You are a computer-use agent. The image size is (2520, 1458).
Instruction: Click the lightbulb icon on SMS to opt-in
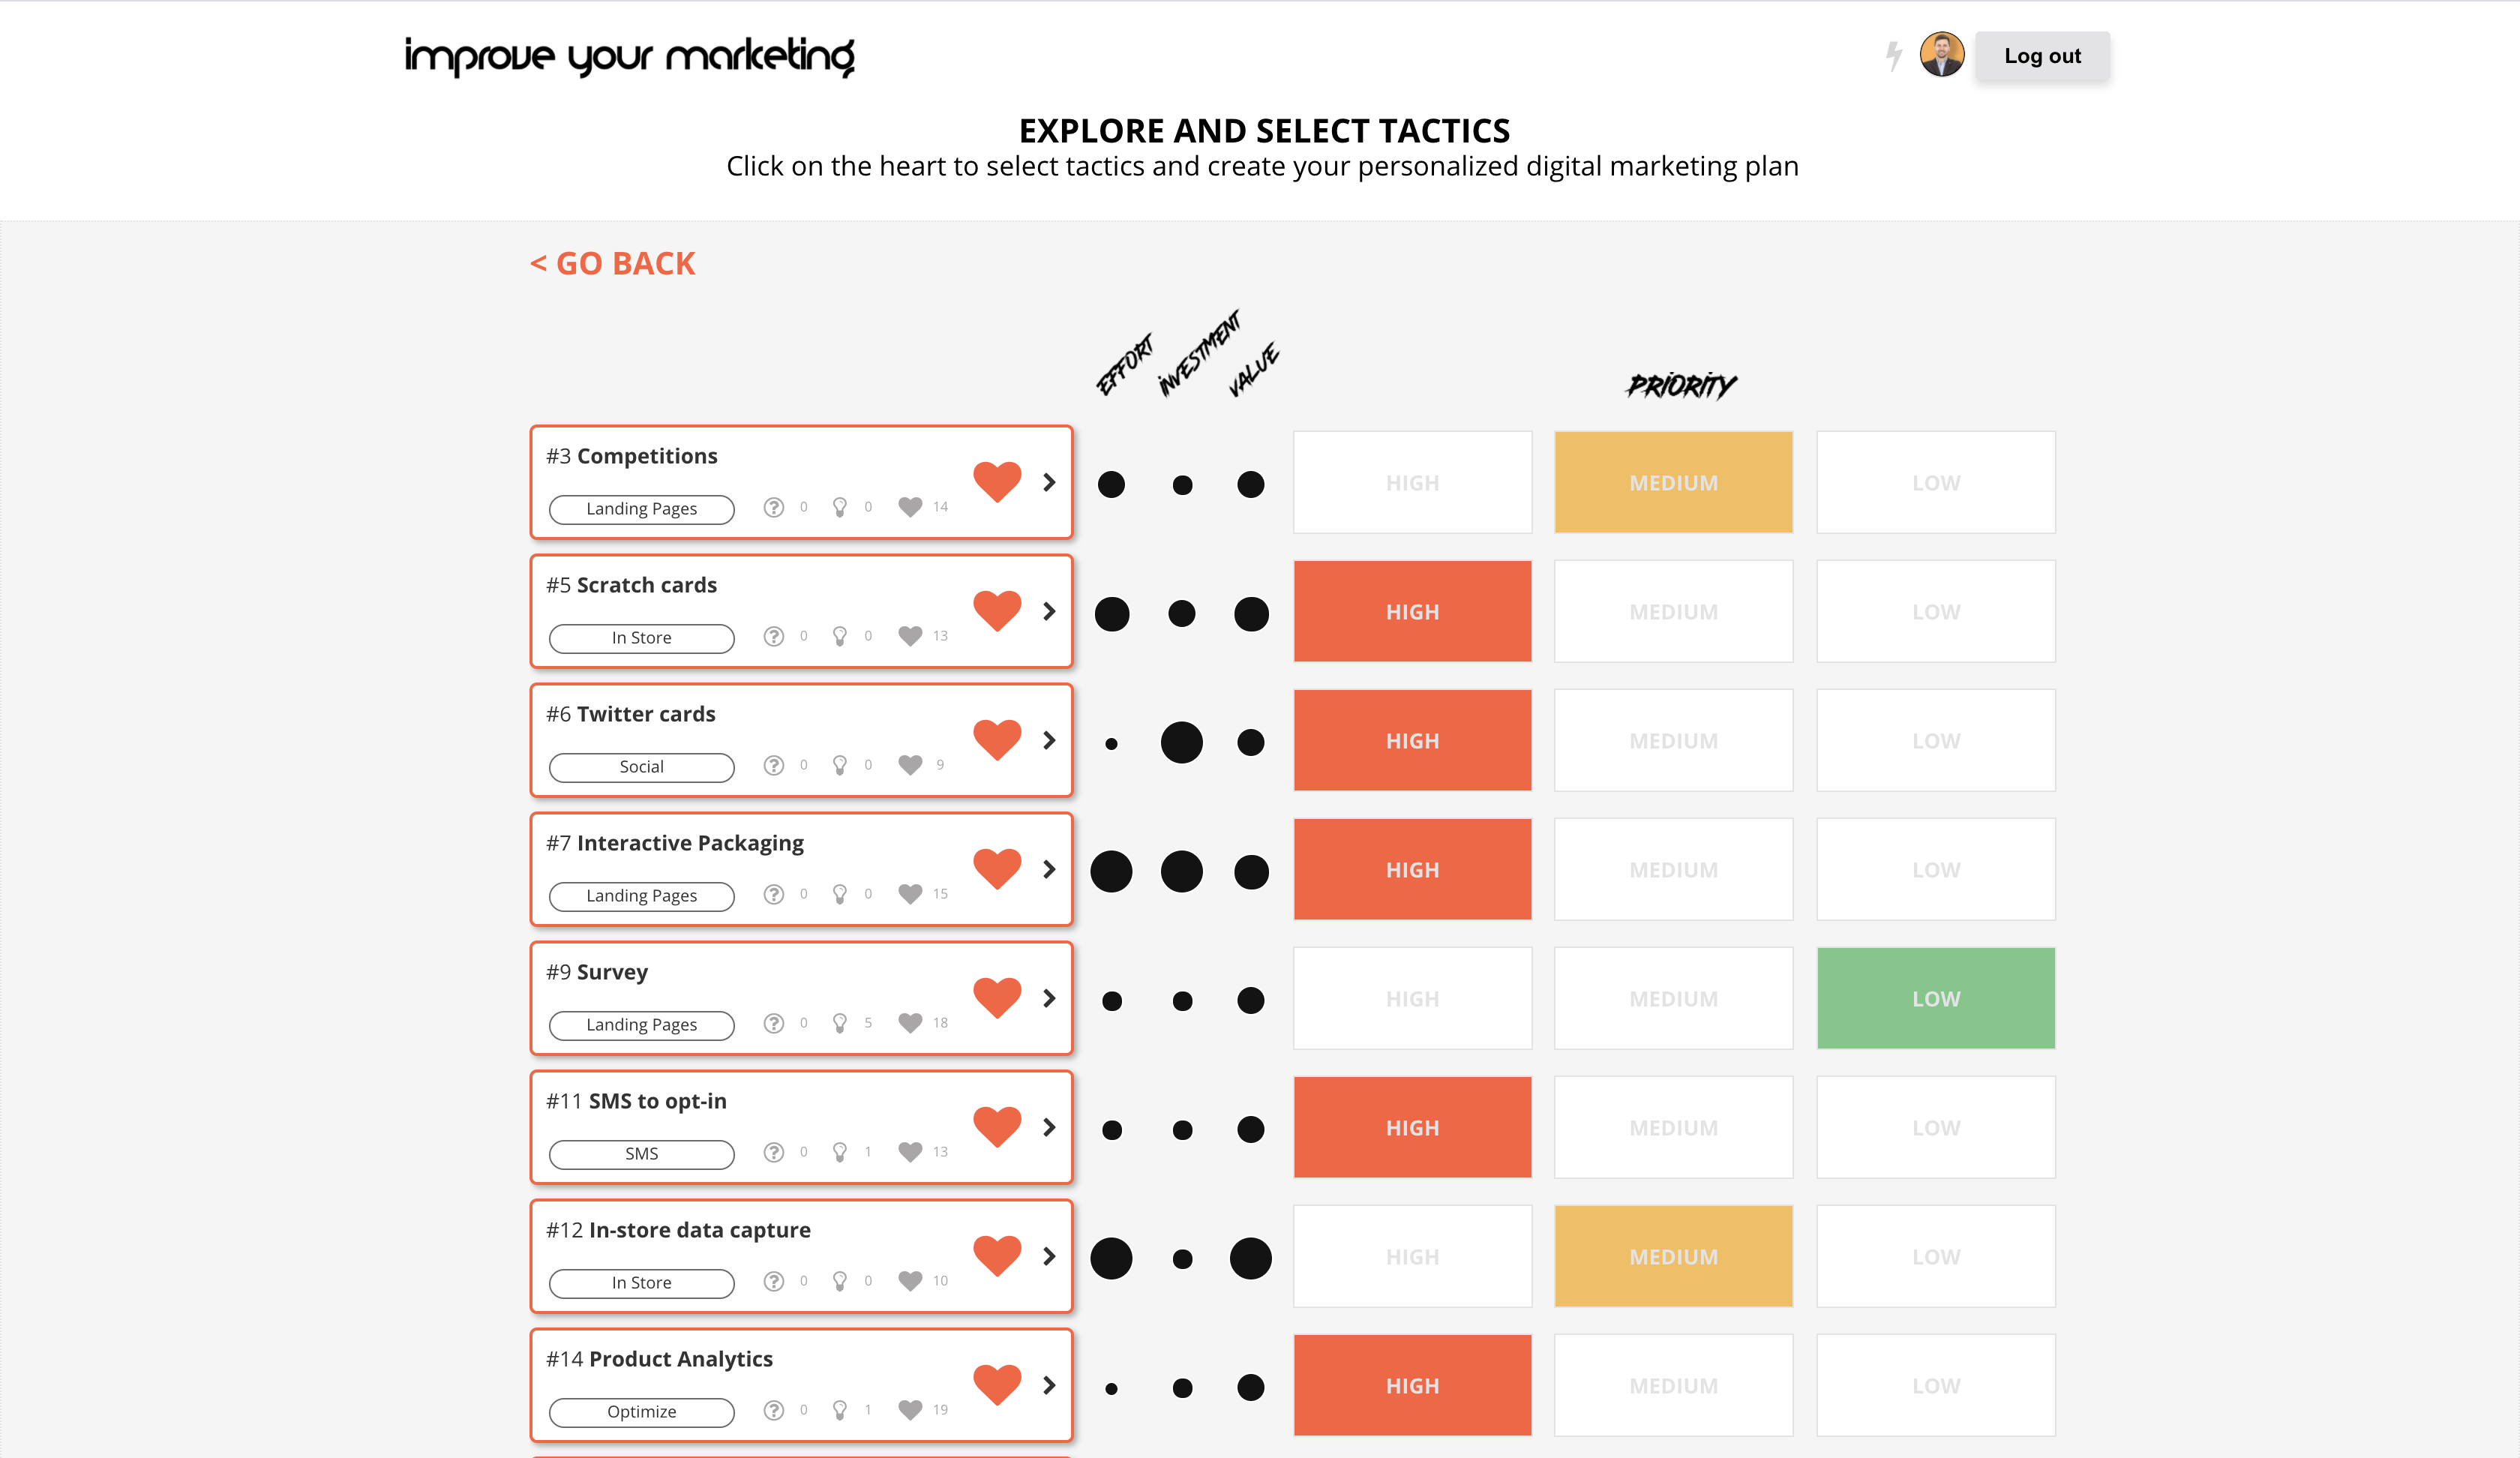click(839, 1151)
